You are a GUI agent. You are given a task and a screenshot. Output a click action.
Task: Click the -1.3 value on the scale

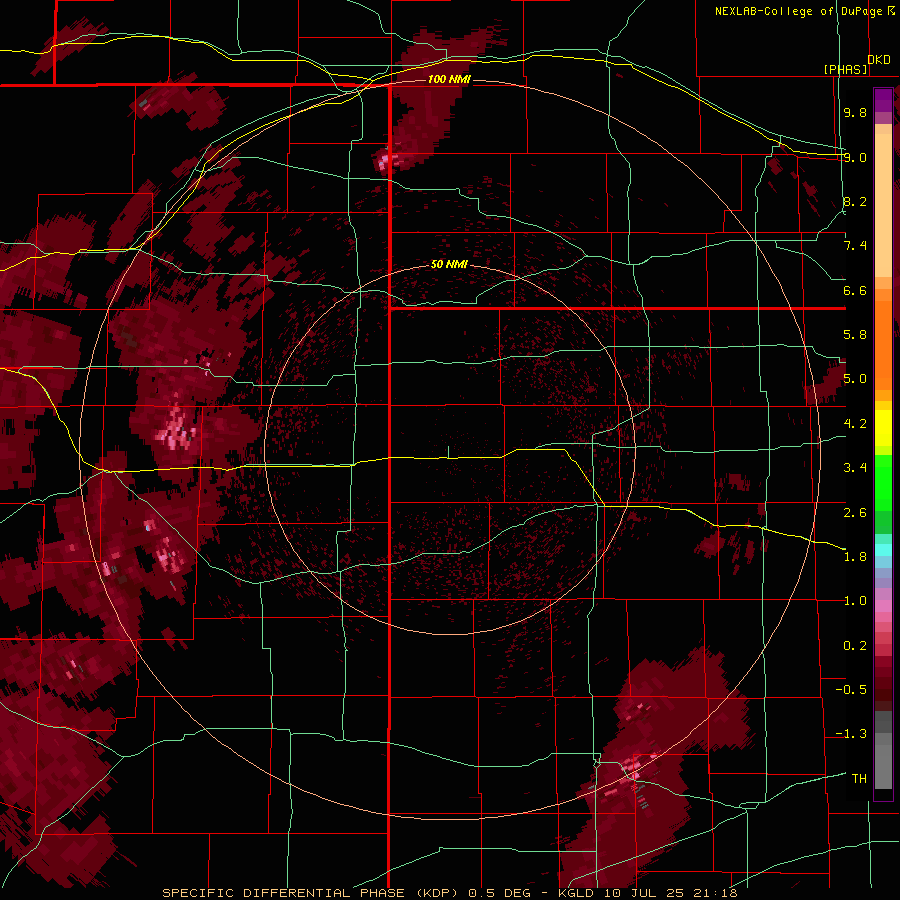pyautogui.click(x=851, y=734)
